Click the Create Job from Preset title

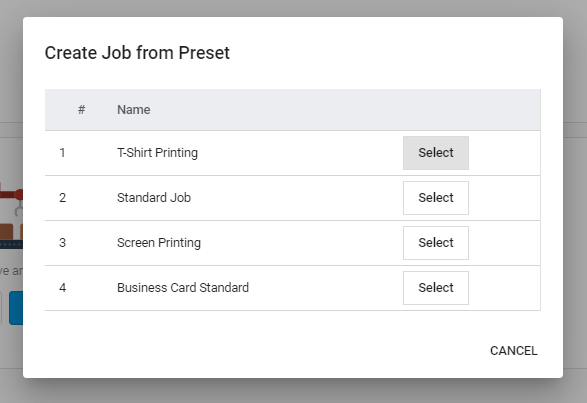pyautogui.click(x=137, y=52)
